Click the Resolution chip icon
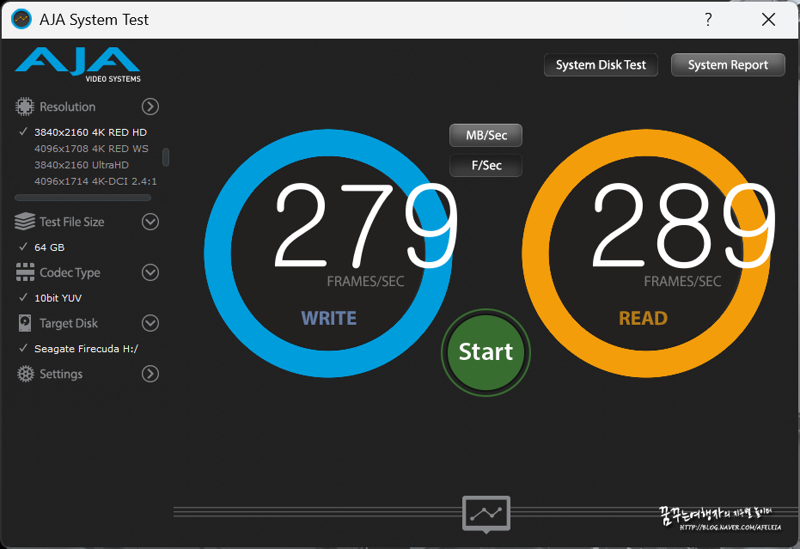Image resolution: width=800 pixels, height=549 pixels. [24, 107]
